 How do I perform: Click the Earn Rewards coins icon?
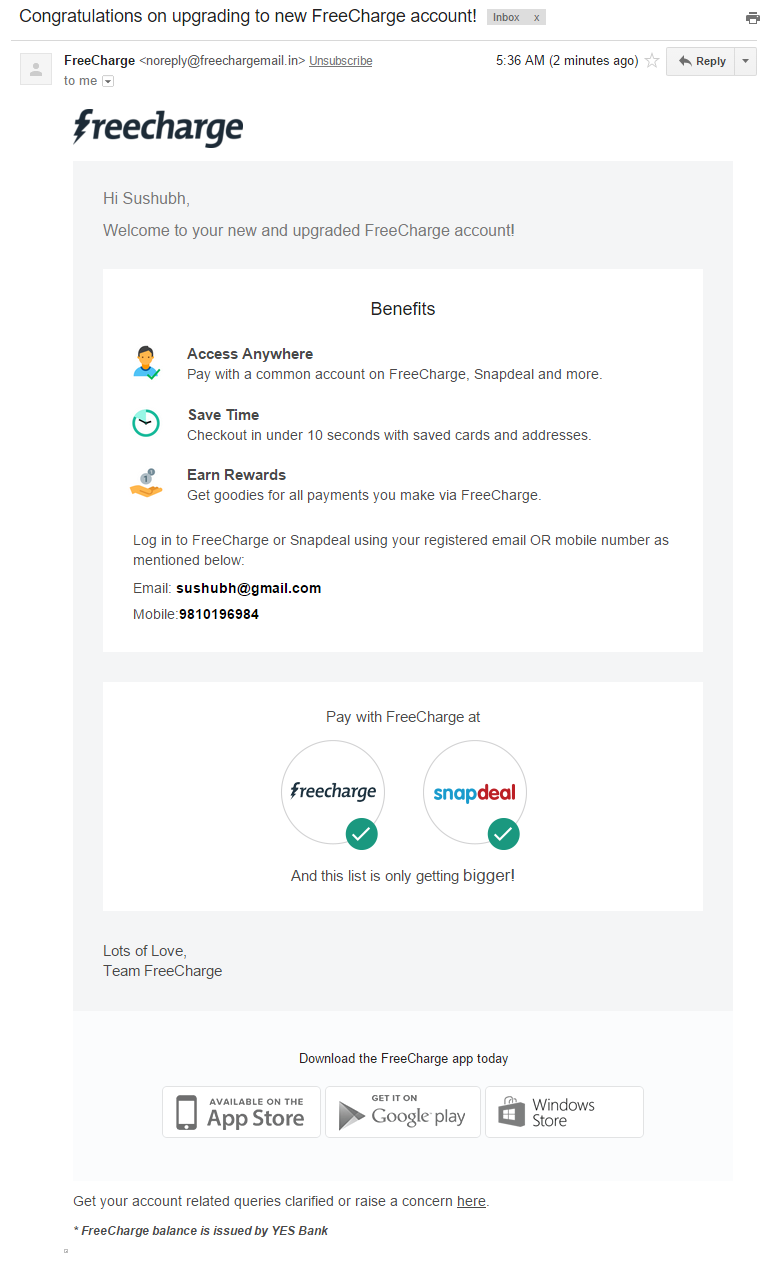146,483
